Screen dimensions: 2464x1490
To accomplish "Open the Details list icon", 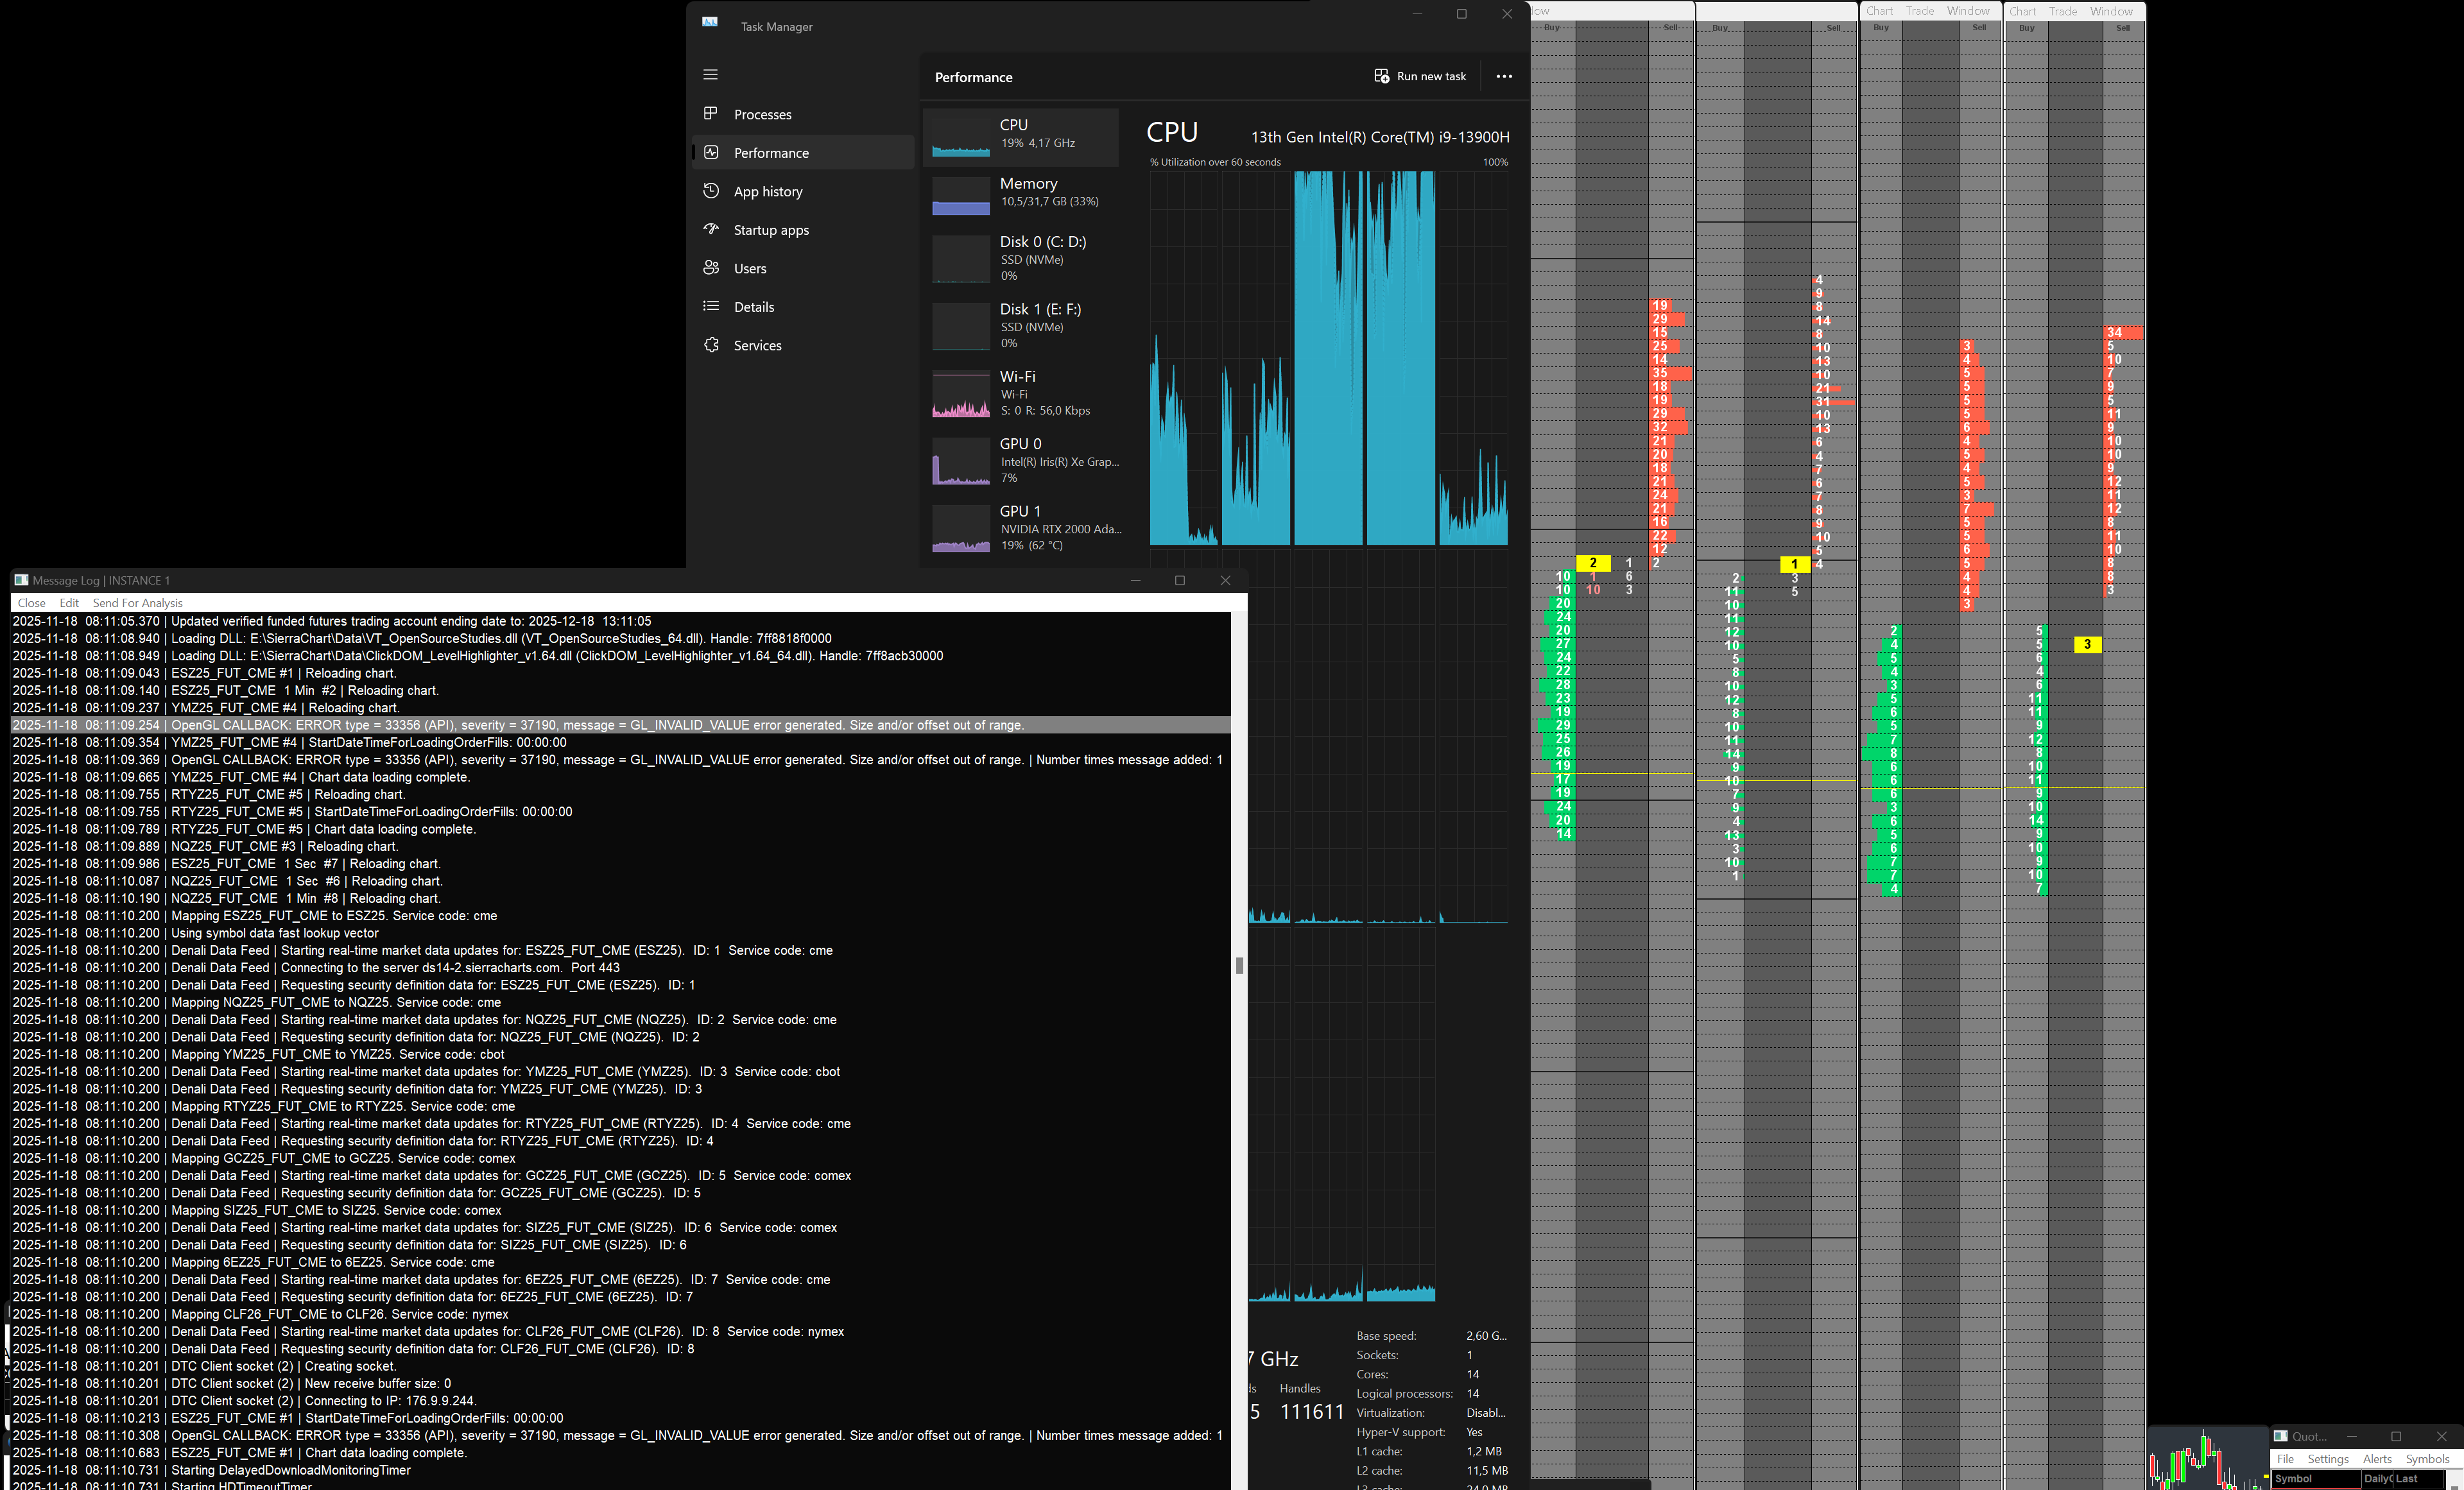I will 710,306.
